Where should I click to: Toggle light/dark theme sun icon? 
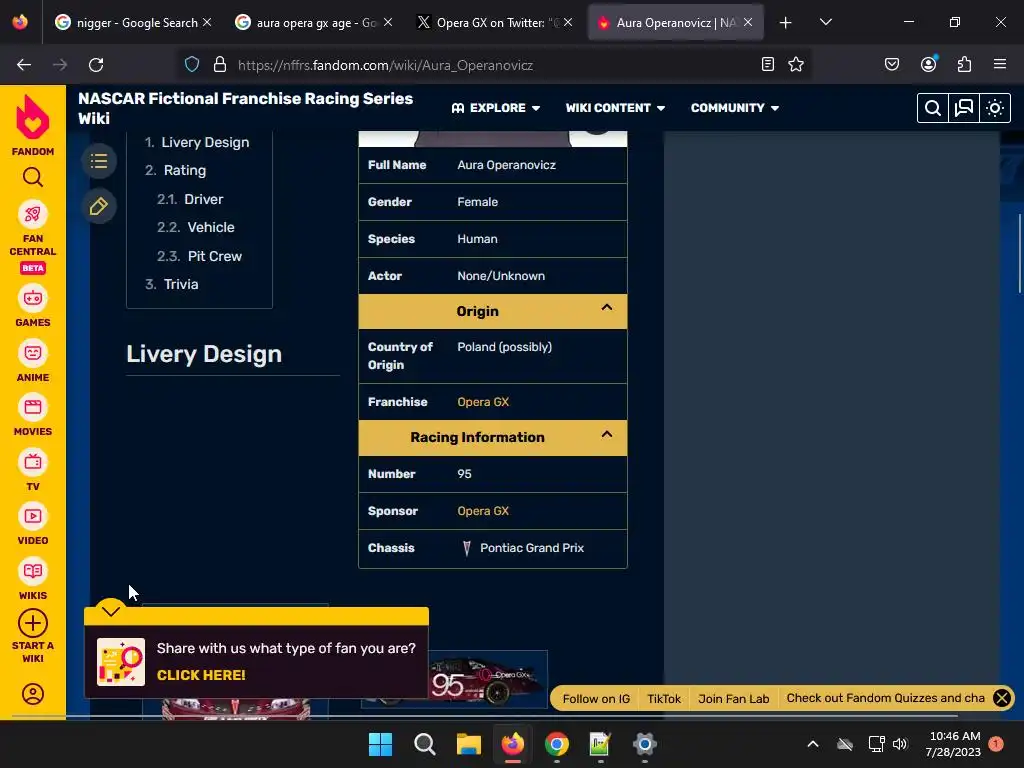pos(995,108)
